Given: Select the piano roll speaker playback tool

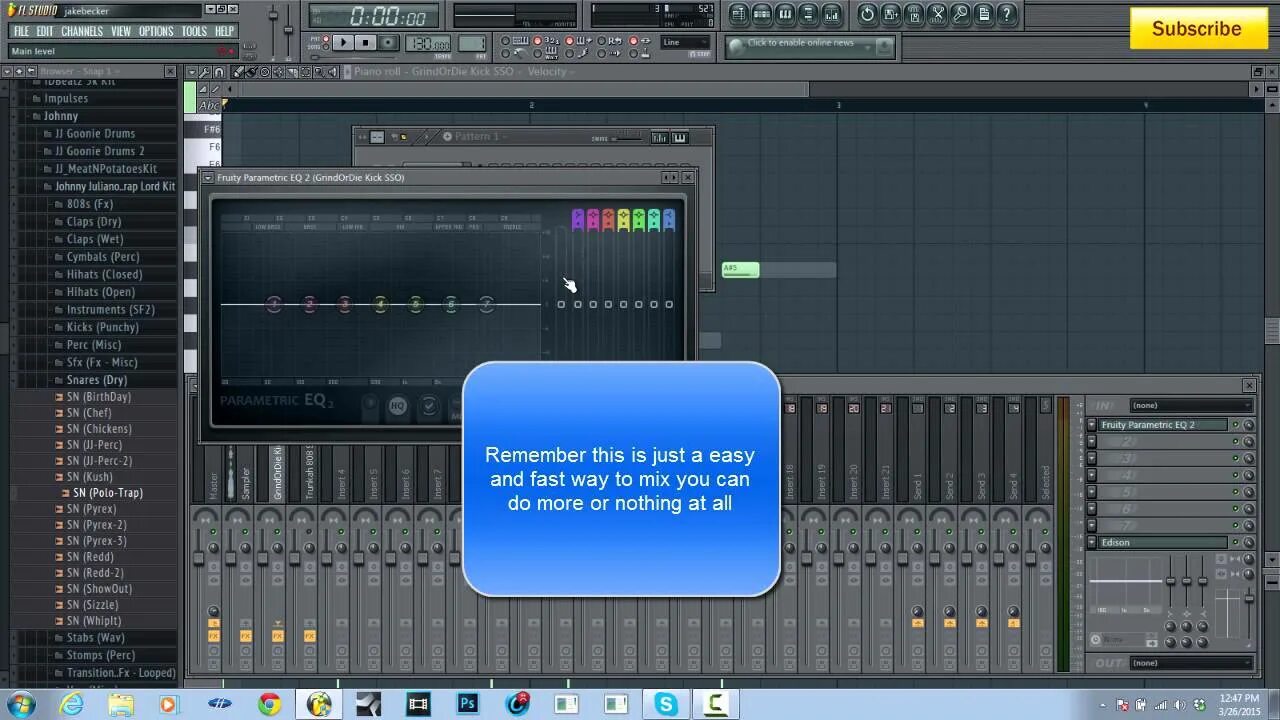Looking at the screenshot, I should tap(332, 72).
